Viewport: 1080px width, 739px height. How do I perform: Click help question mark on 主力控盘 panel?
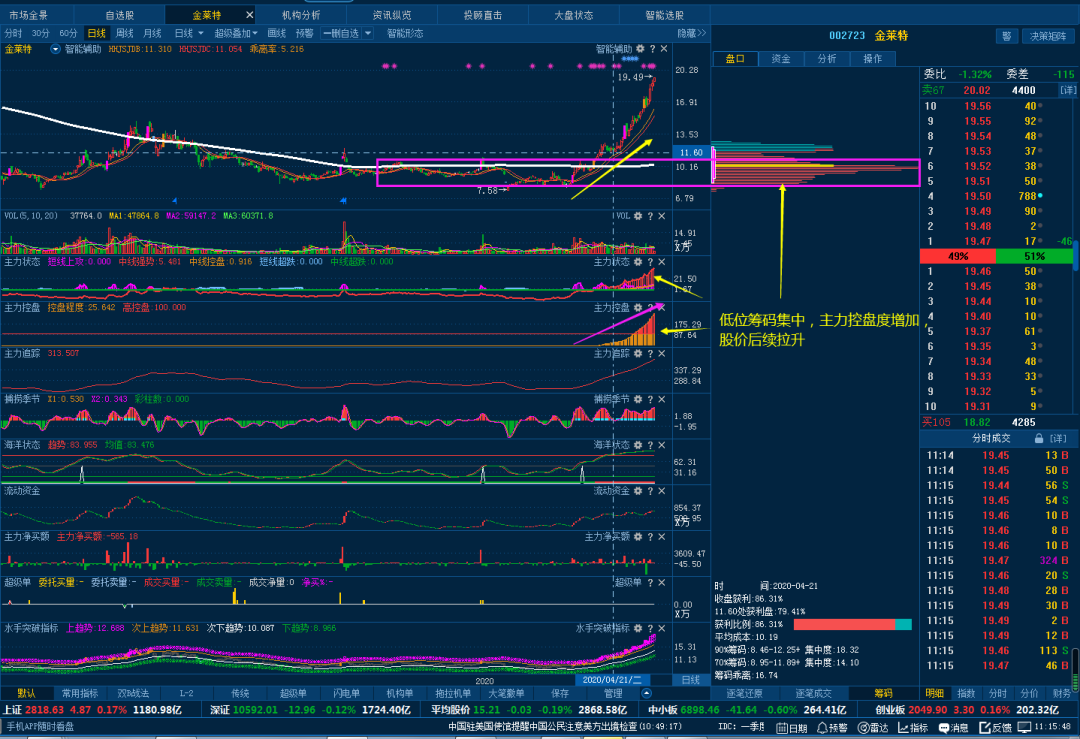pyautogui.click(x=650, y=308)
